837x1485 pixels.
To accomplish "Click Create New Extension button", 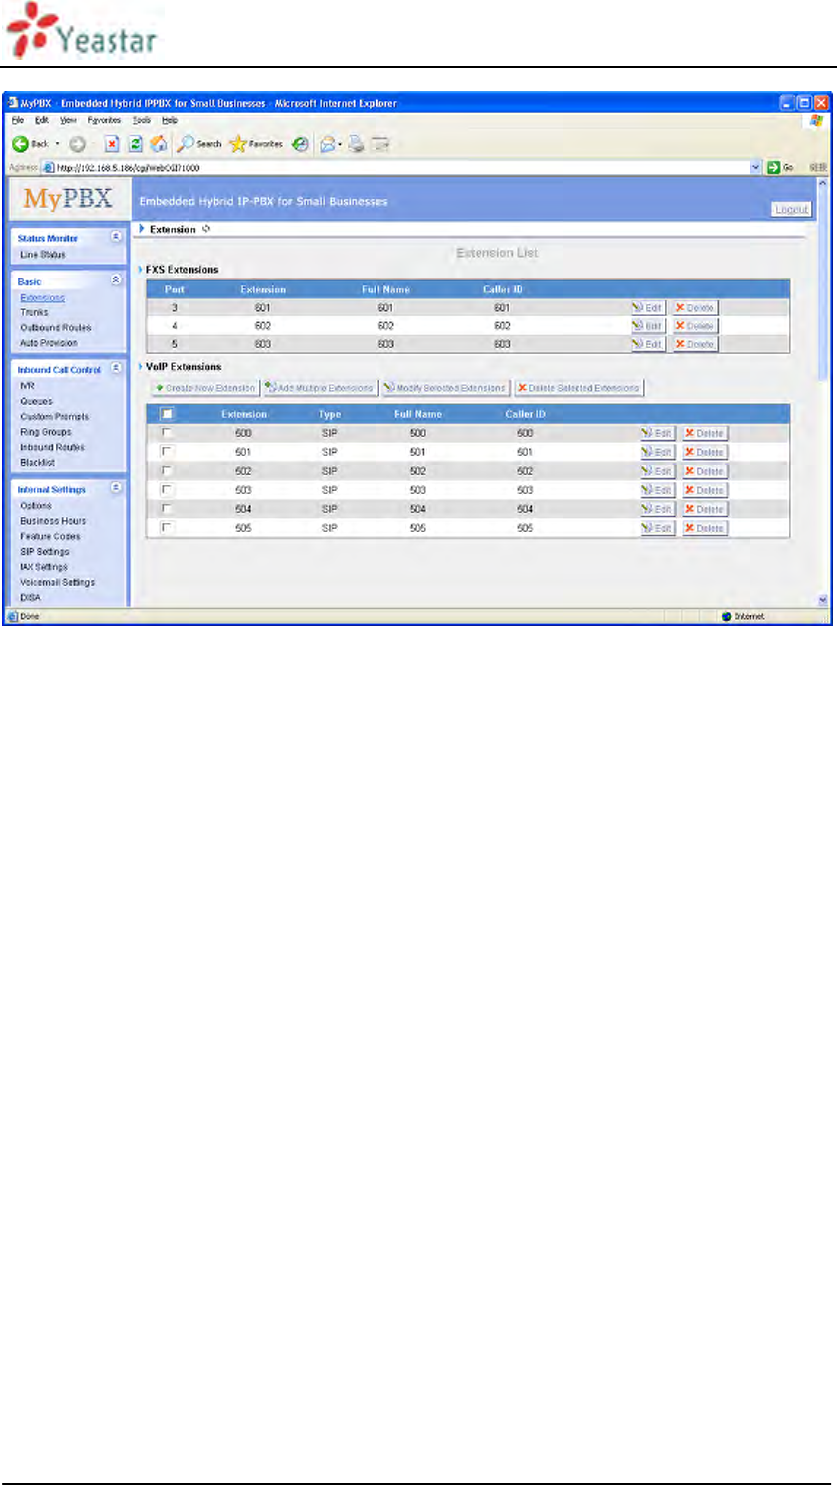I will pos(205,388).
